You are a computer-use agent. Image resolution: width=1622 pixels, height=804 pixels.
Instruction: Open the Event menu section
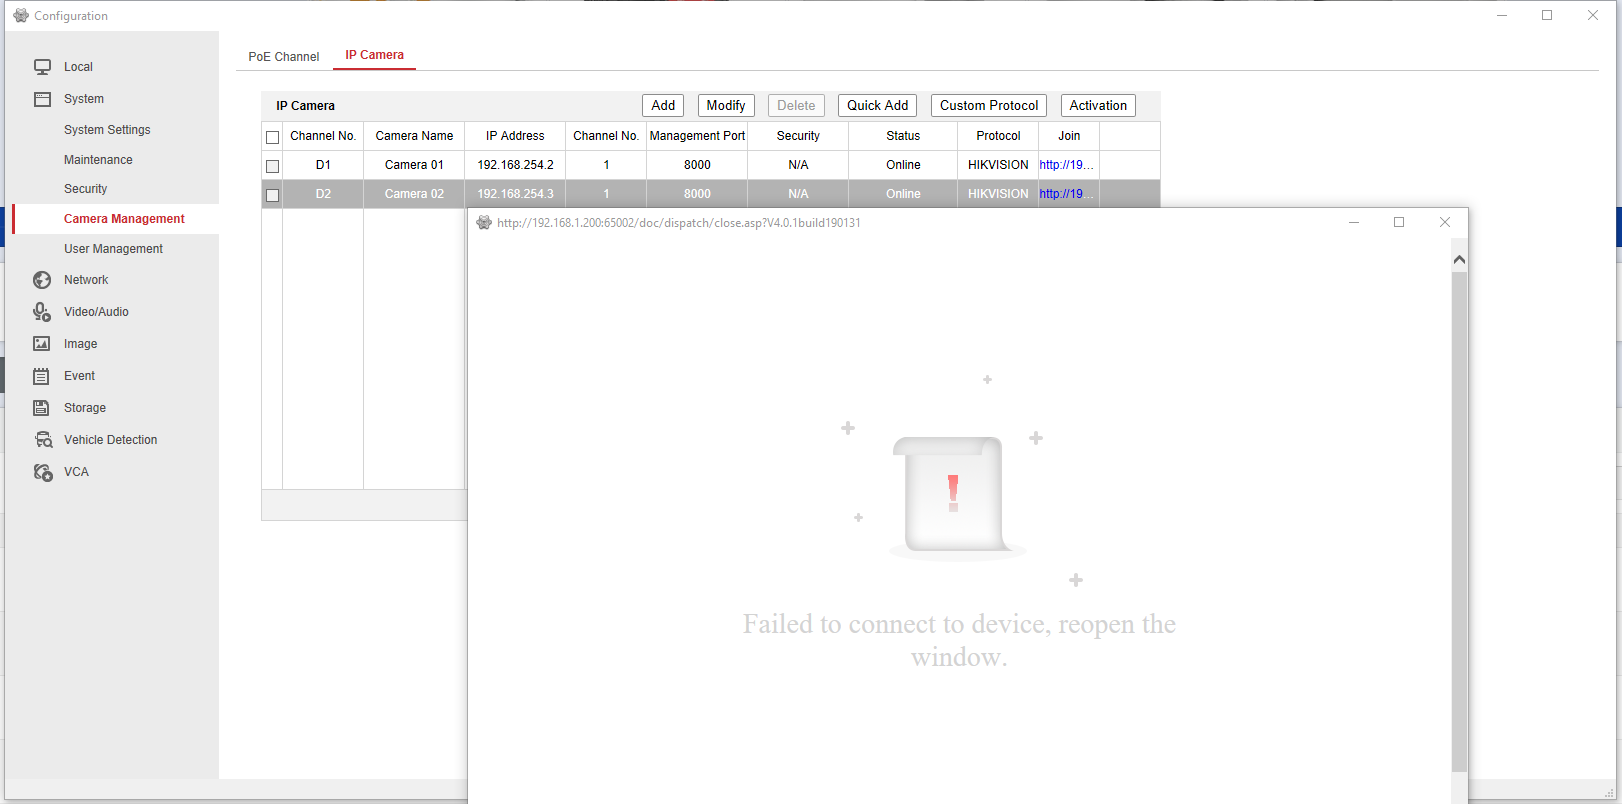click(x=79, y=376)
